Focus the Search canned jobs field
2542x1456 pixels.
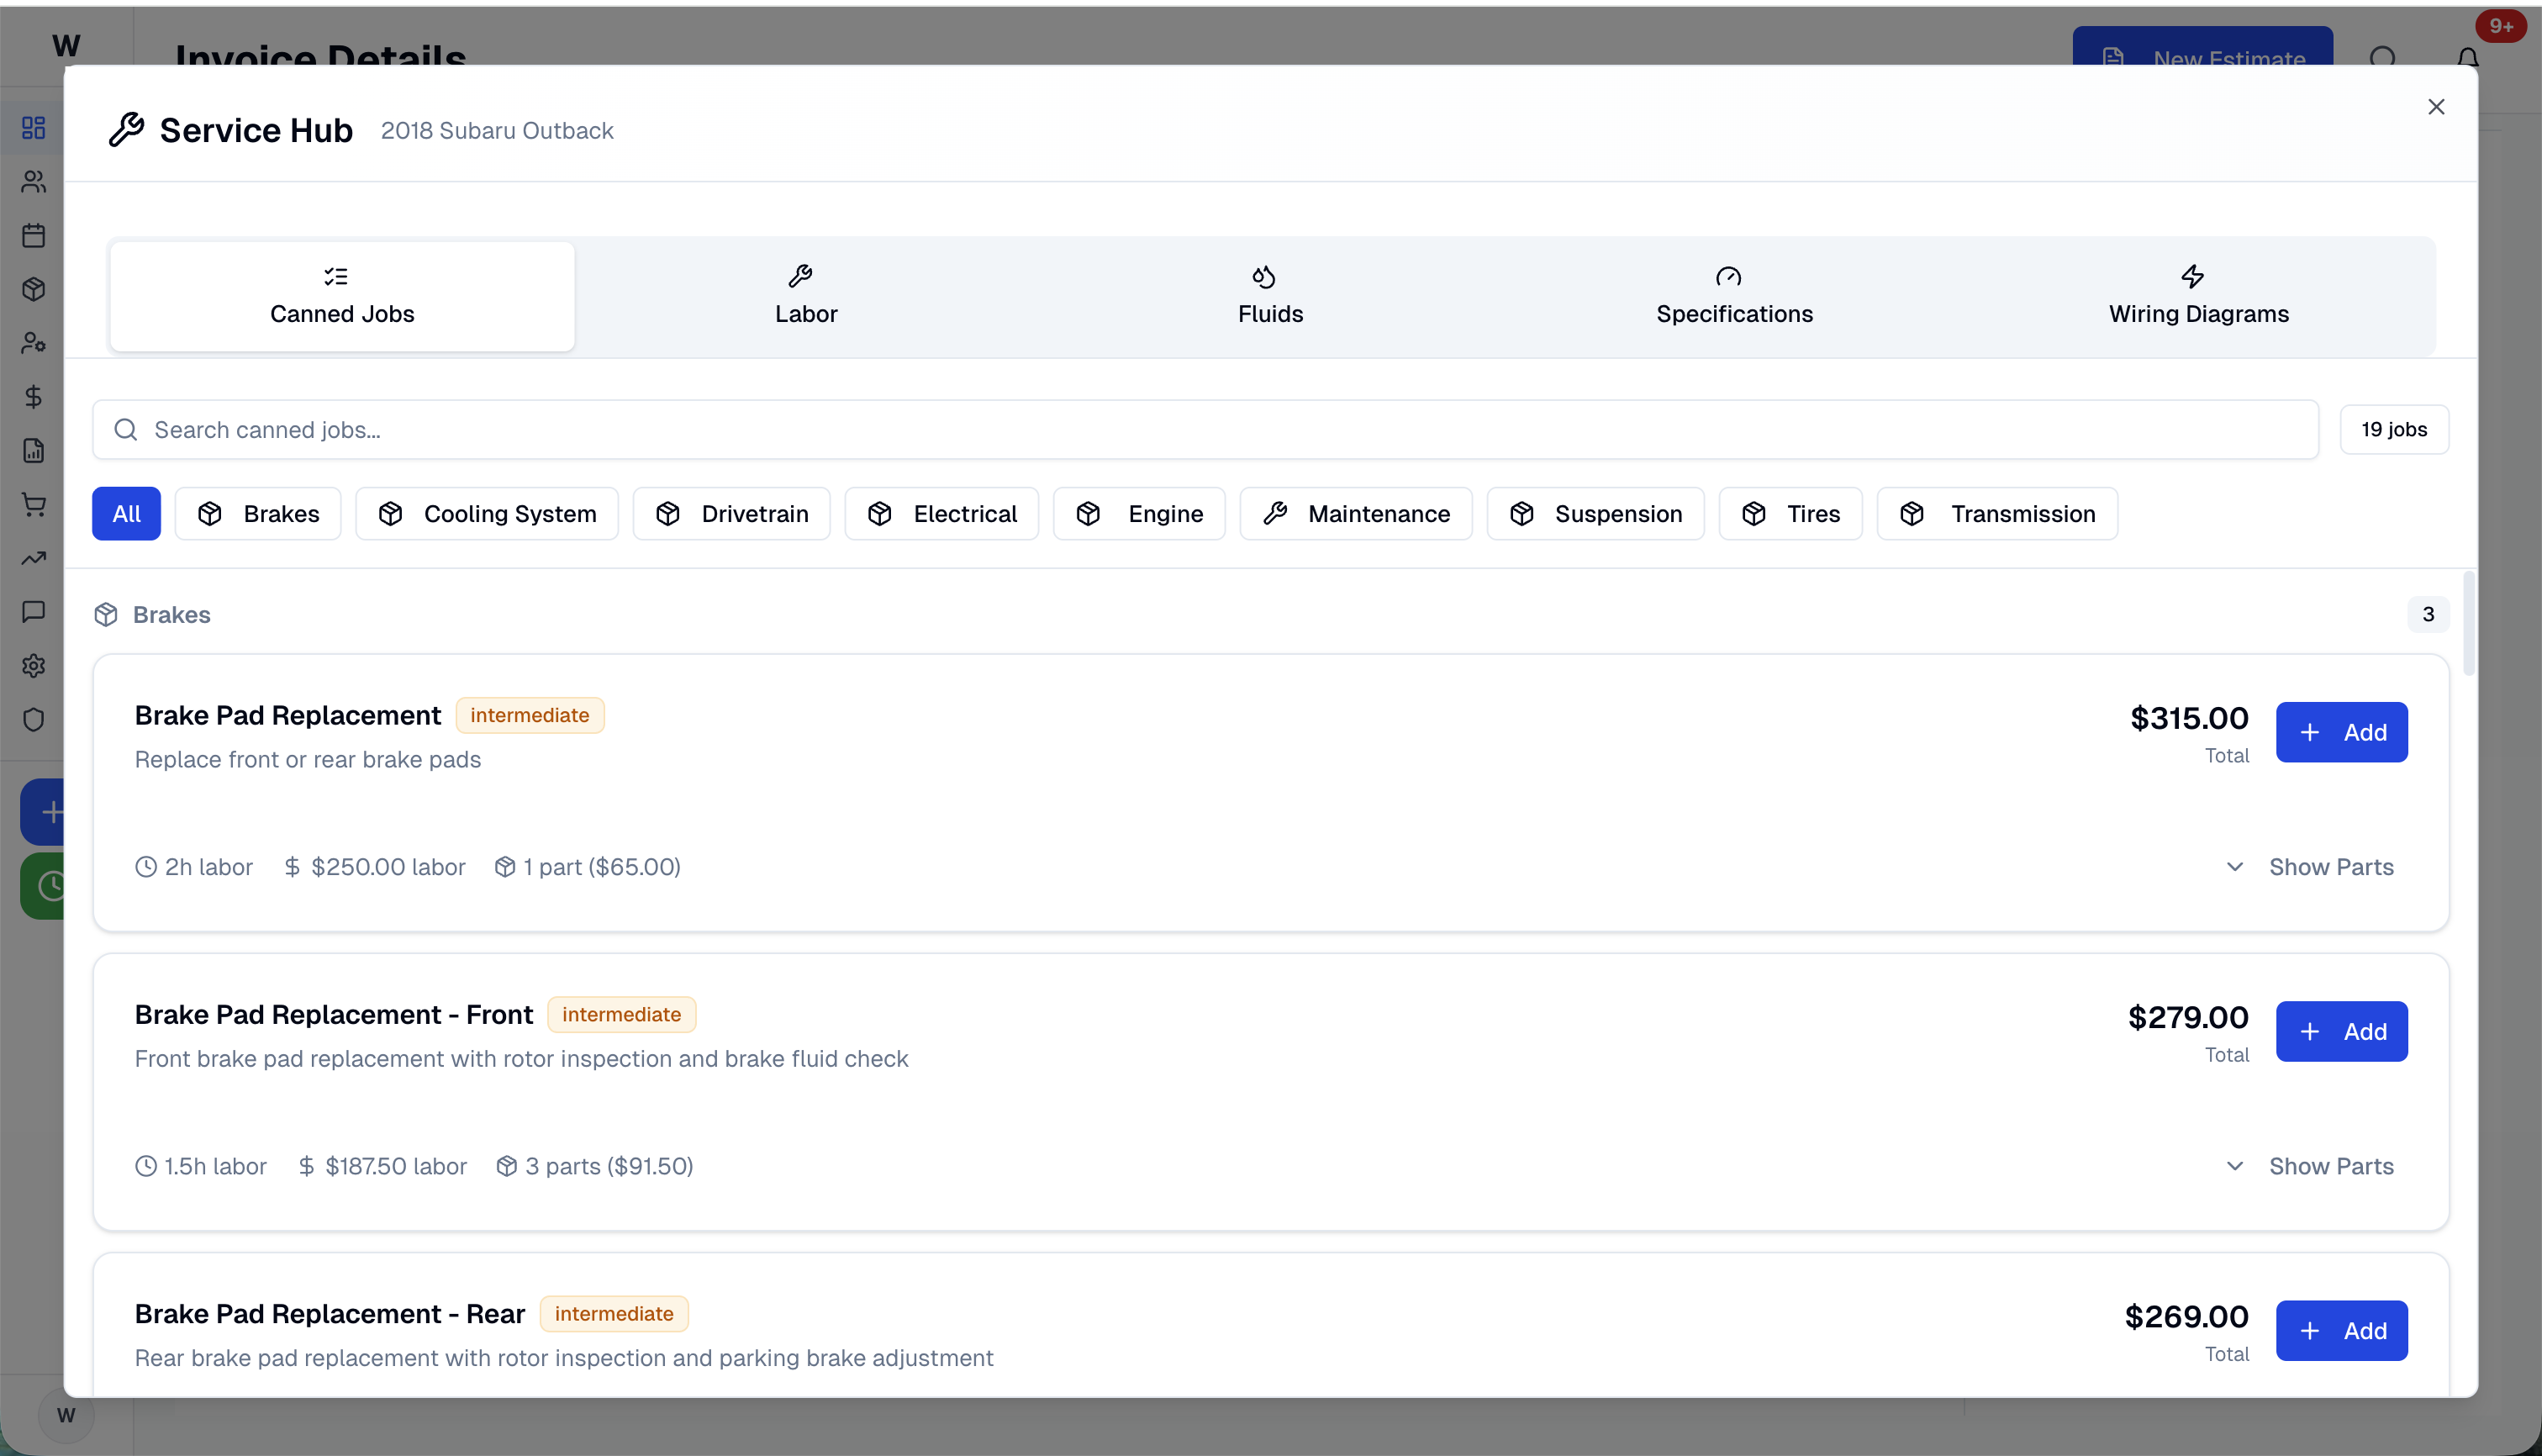(1205, 430)
